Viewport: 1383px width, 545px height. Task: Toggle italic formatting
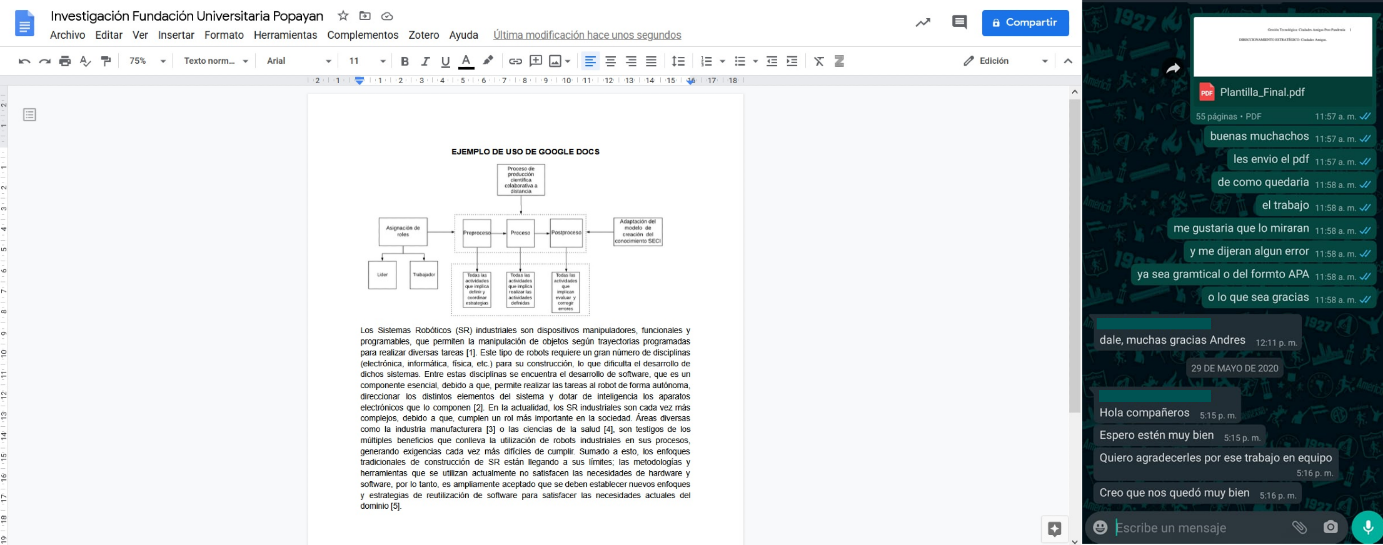click(x=425, y=61)
